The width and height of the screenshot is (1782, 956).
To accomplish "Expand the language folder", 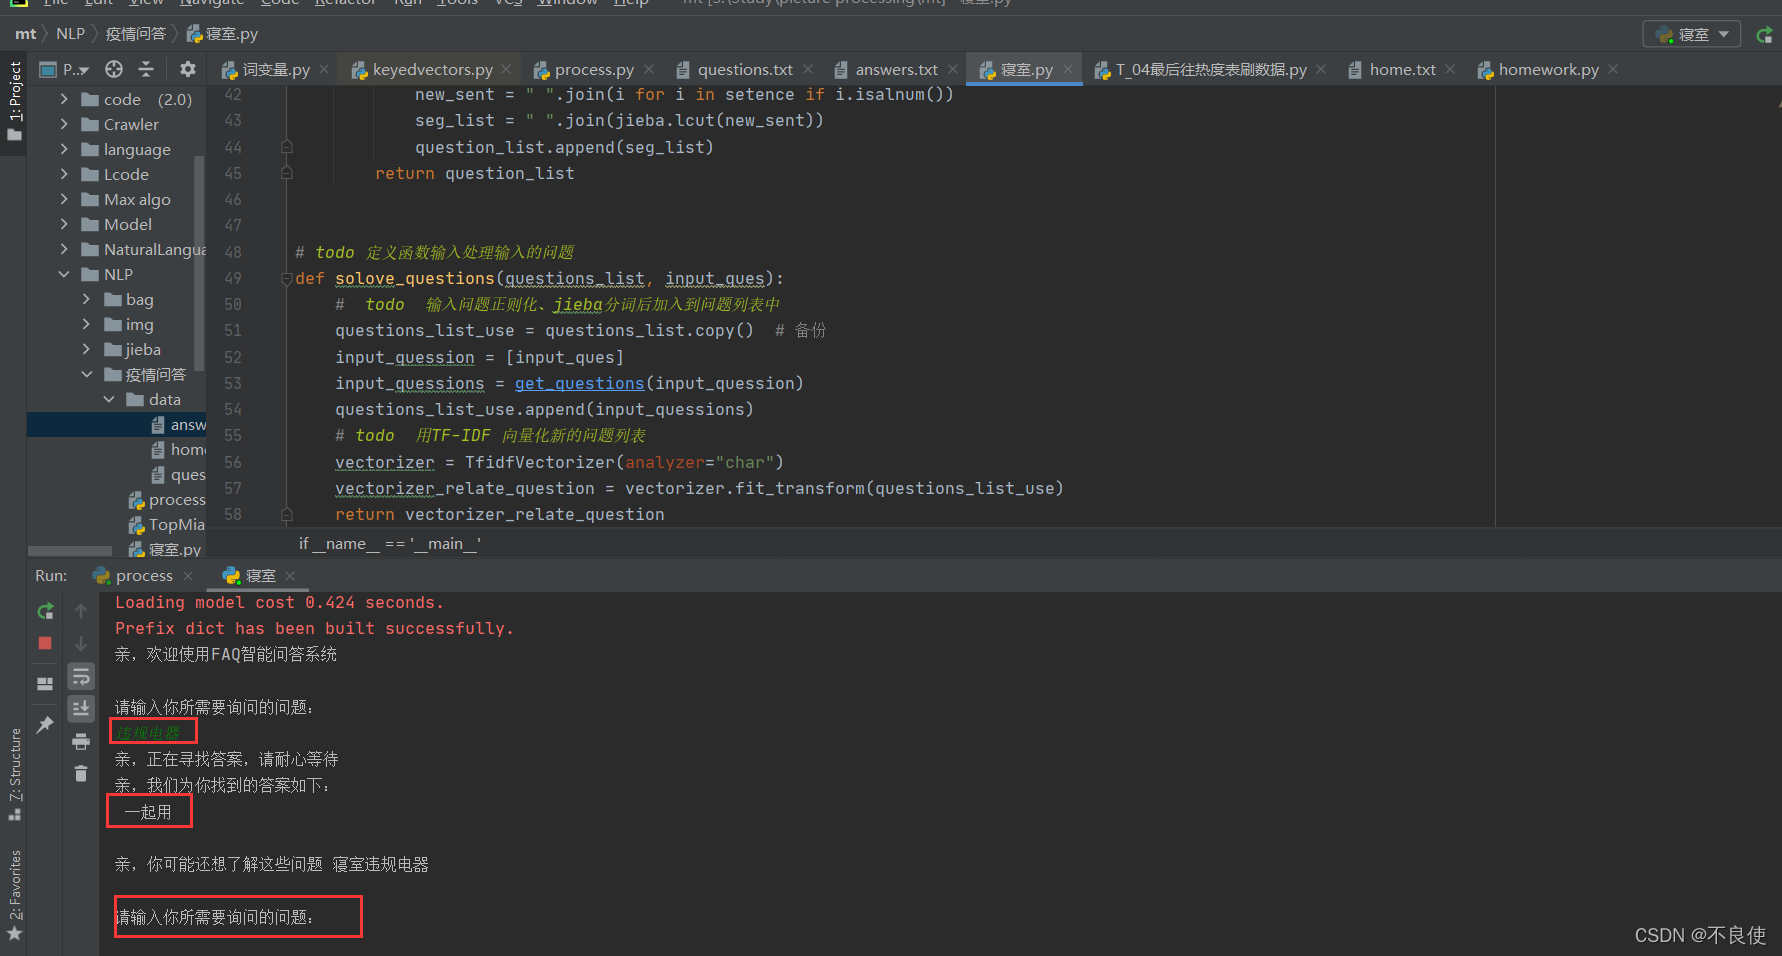I will pos(64,149).
